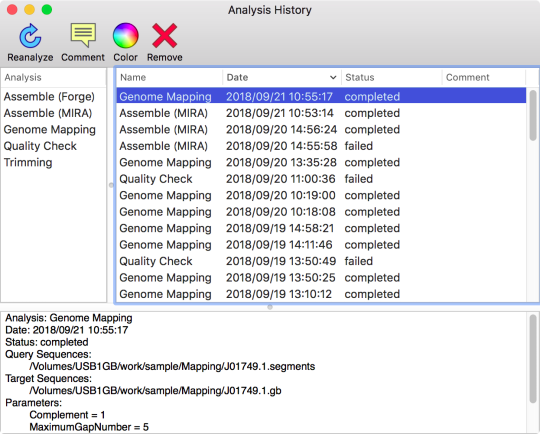Click the horizontal splitter handle above details
Viewport: 540px width, 434px height.
coord(270,307)
